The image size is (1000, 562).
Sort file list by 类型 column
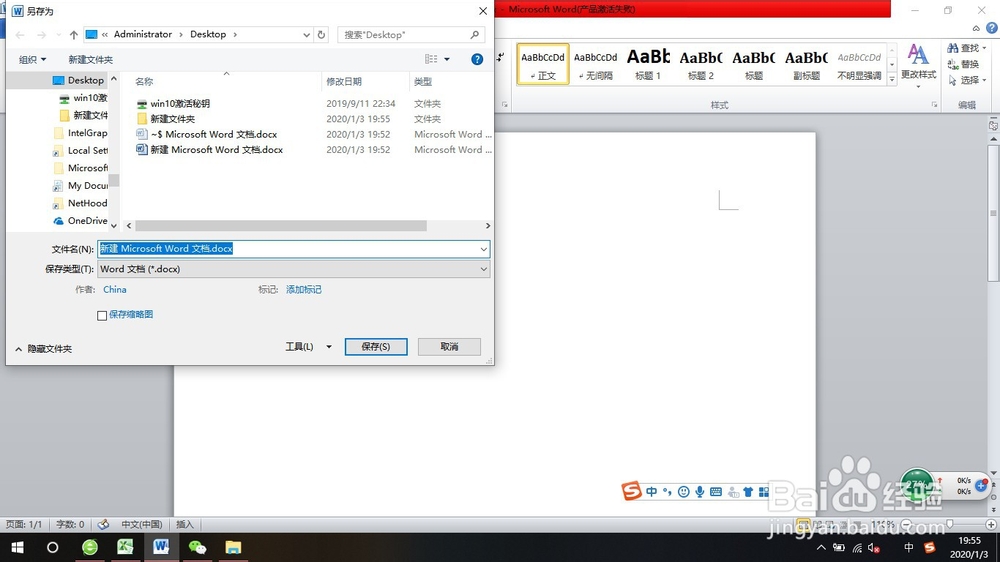tap(423, 82)
